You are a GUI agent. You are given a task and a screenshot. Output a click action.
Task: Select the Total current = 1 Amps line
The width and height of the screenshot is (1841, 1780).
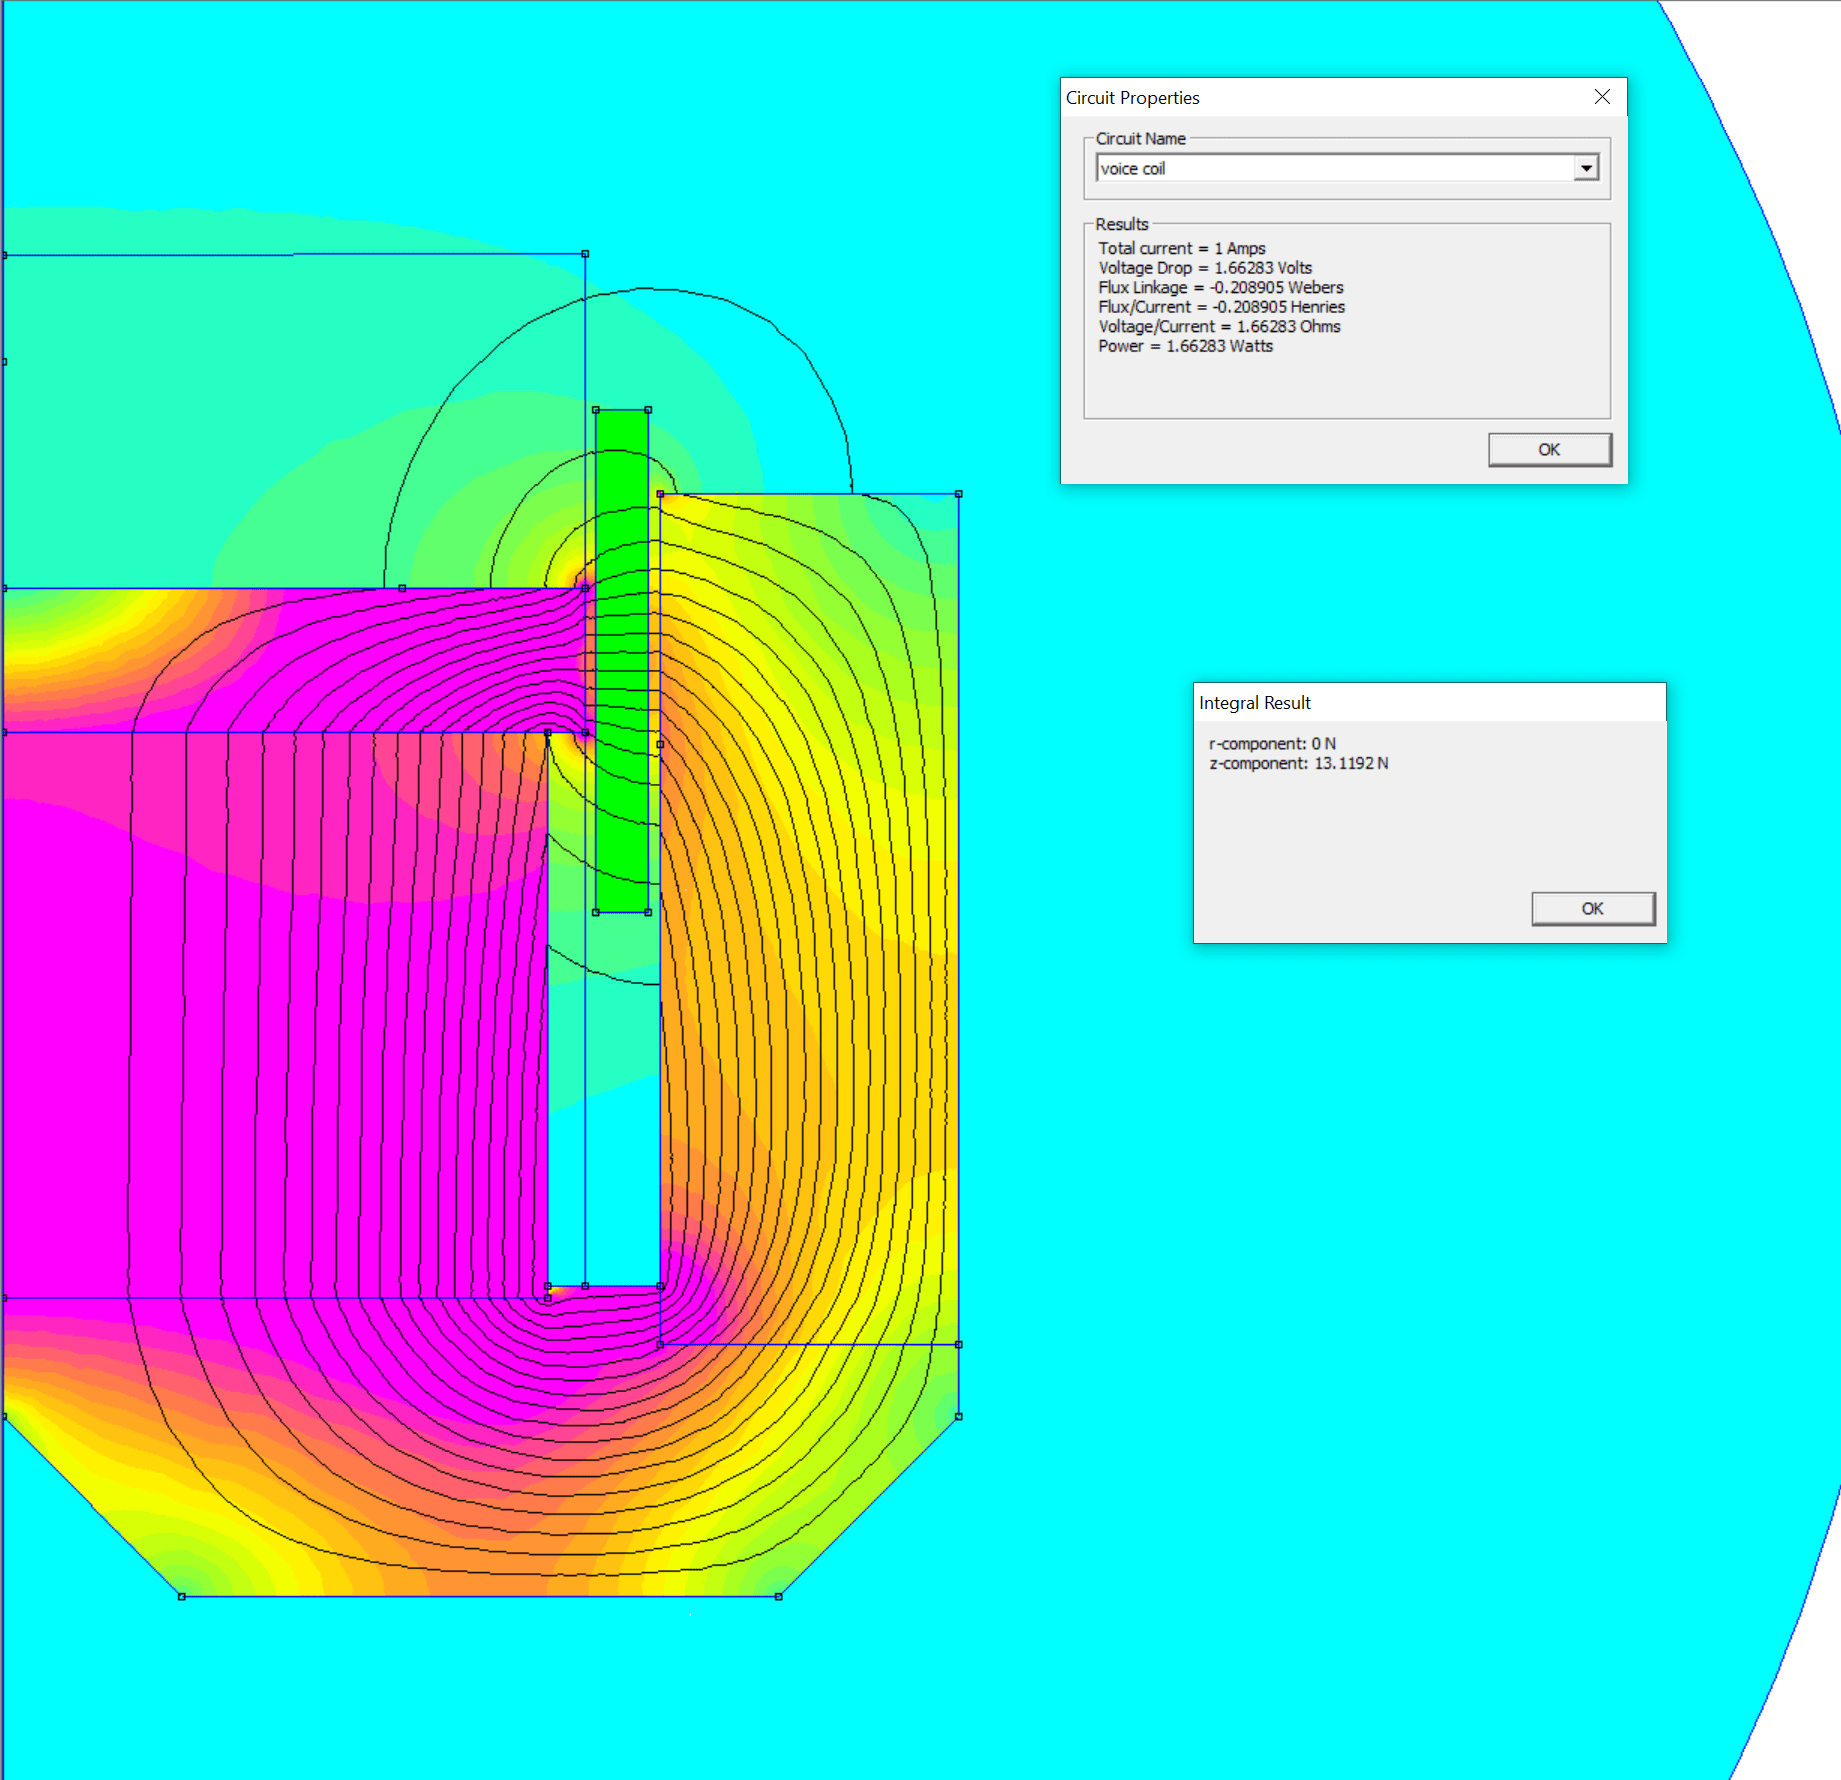point(1182,248)
